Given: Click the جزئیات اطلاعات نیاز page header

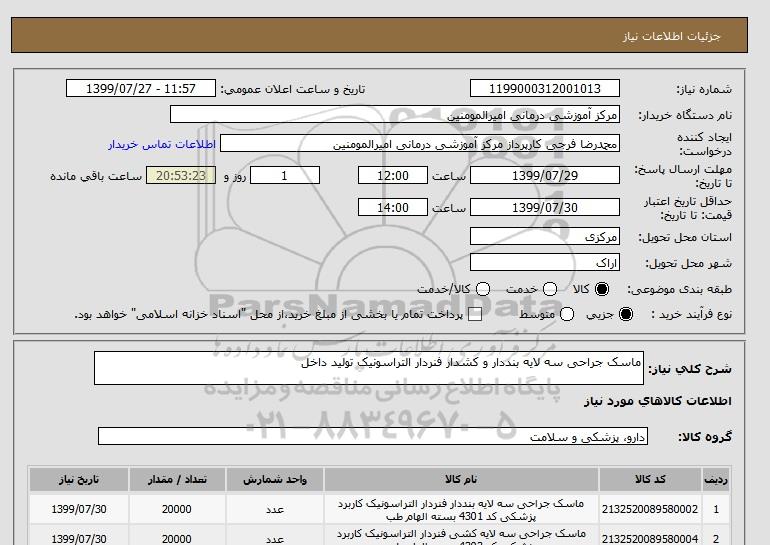Looking at the screenshot, I should pyautogui.click(x=671, y=36).
